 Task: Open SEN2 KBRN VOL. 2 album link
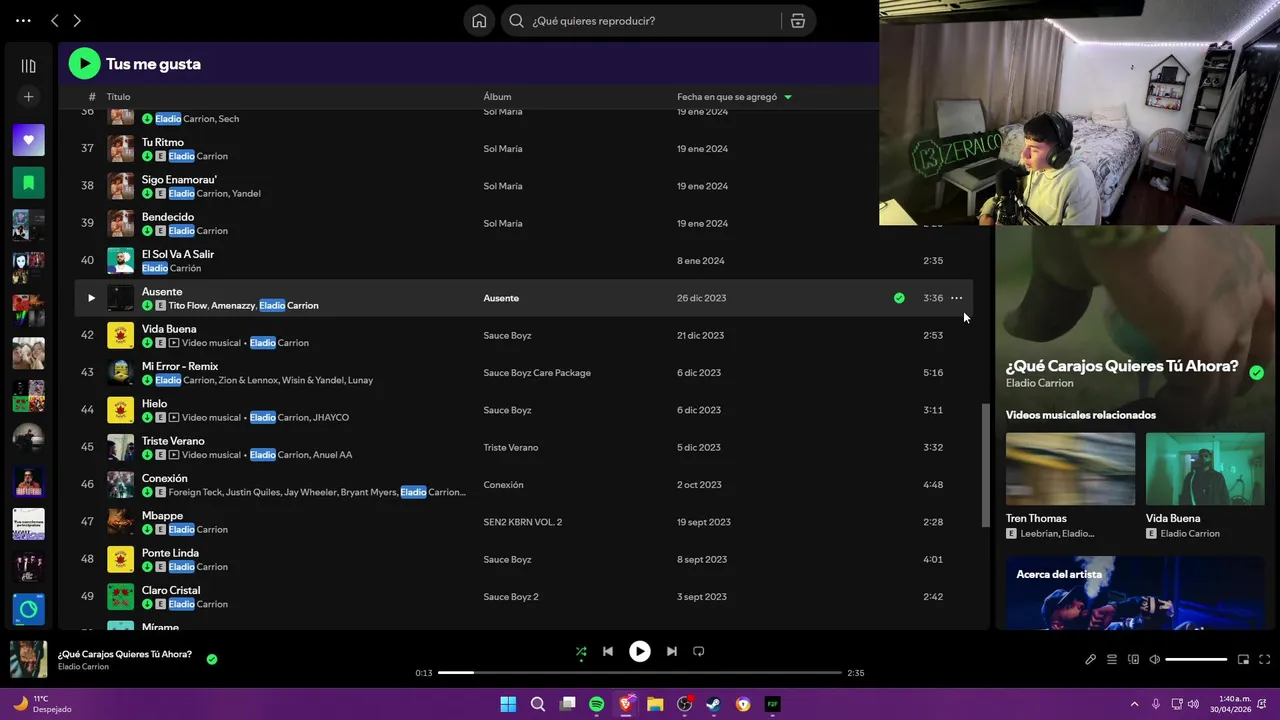523,522
